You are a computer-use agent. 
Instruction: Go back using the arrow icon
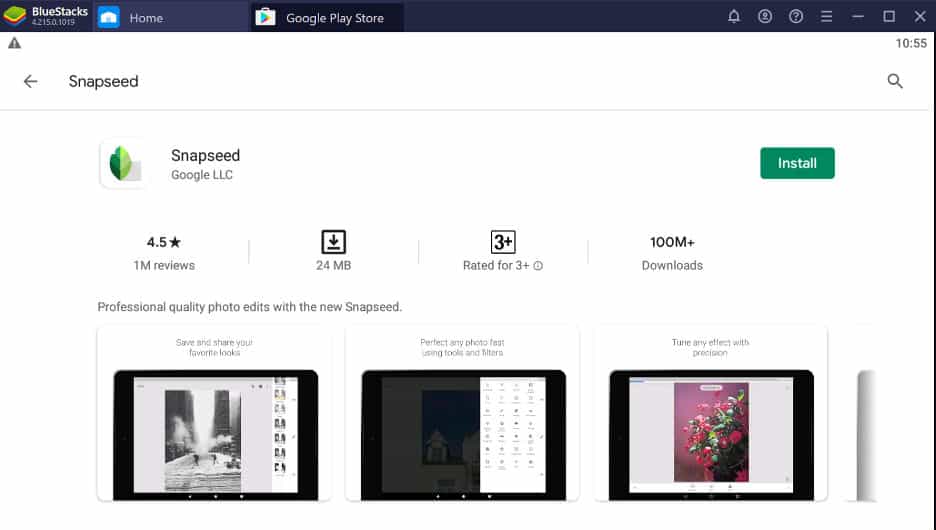tap(30, 81)
